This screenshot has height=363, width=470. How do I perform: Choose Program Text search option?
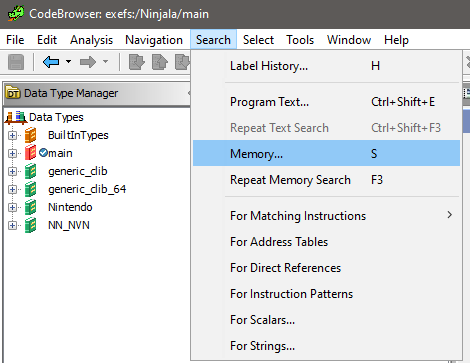(326, 102)
